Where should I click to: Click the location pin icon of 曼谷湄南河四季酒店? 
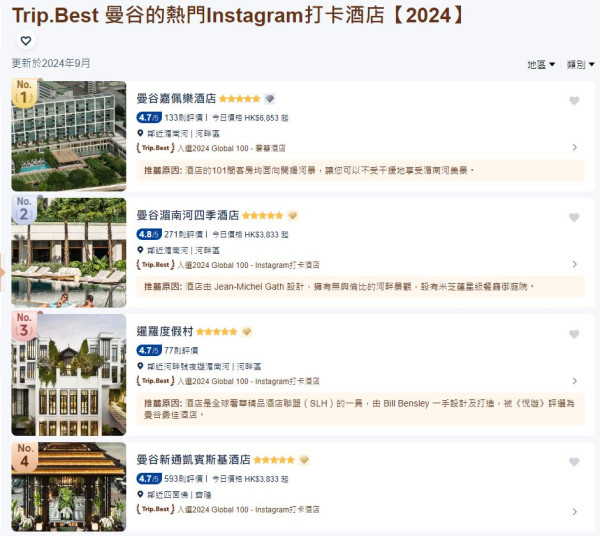140,250
